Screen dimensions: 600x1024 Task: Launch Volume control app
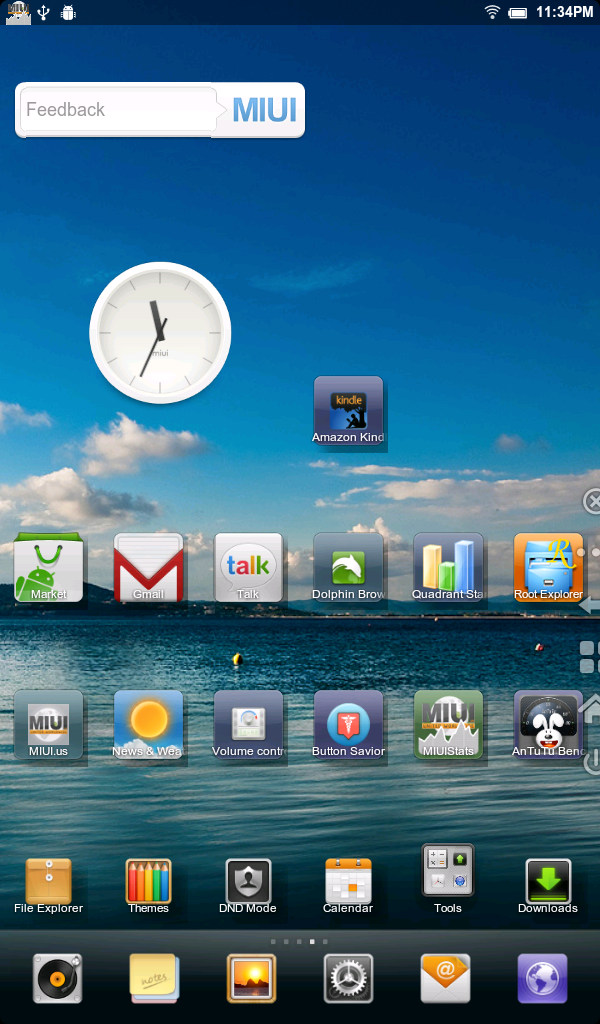pyautogui.click(x=248, y=725)
